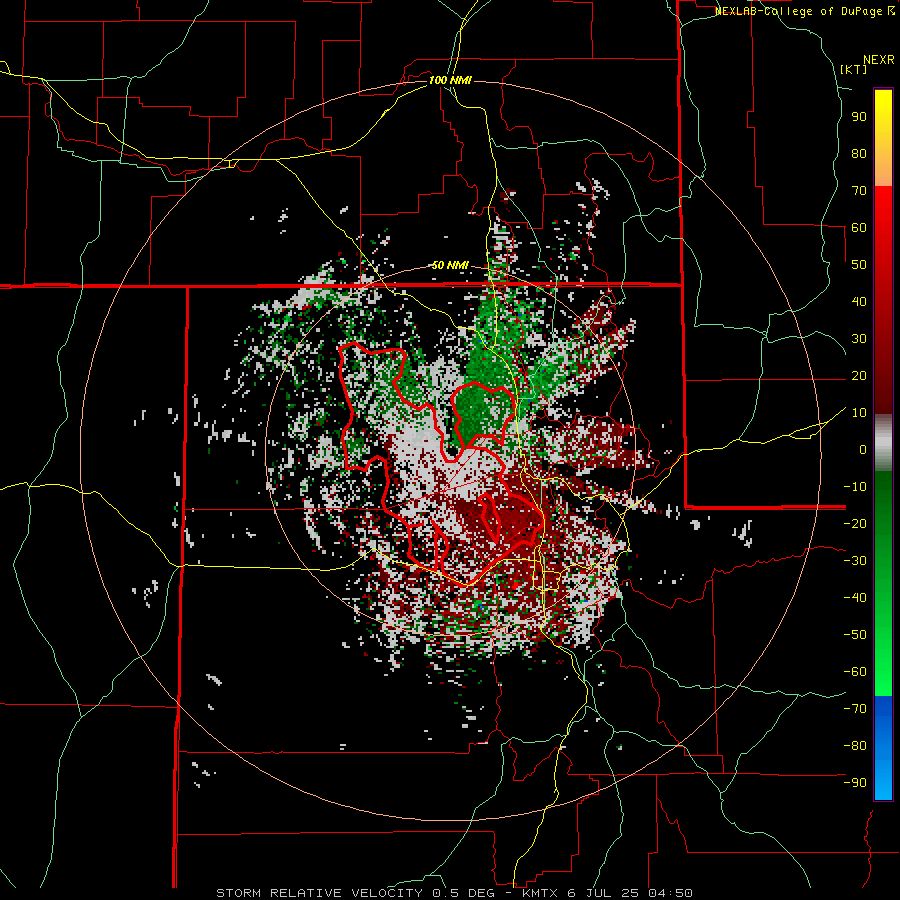Click the 100 NMI range ring label

coord(450,80)
